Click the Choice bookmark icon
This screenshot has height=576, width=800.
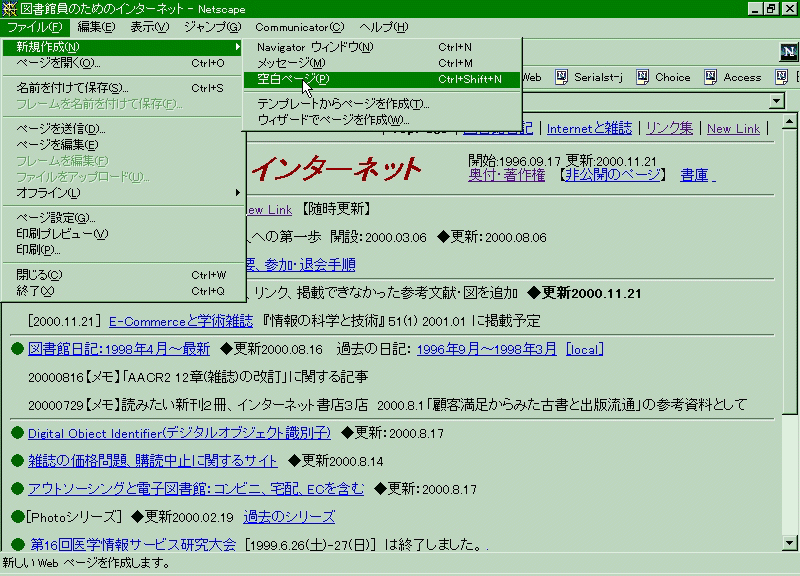click(x=642, y=77)
